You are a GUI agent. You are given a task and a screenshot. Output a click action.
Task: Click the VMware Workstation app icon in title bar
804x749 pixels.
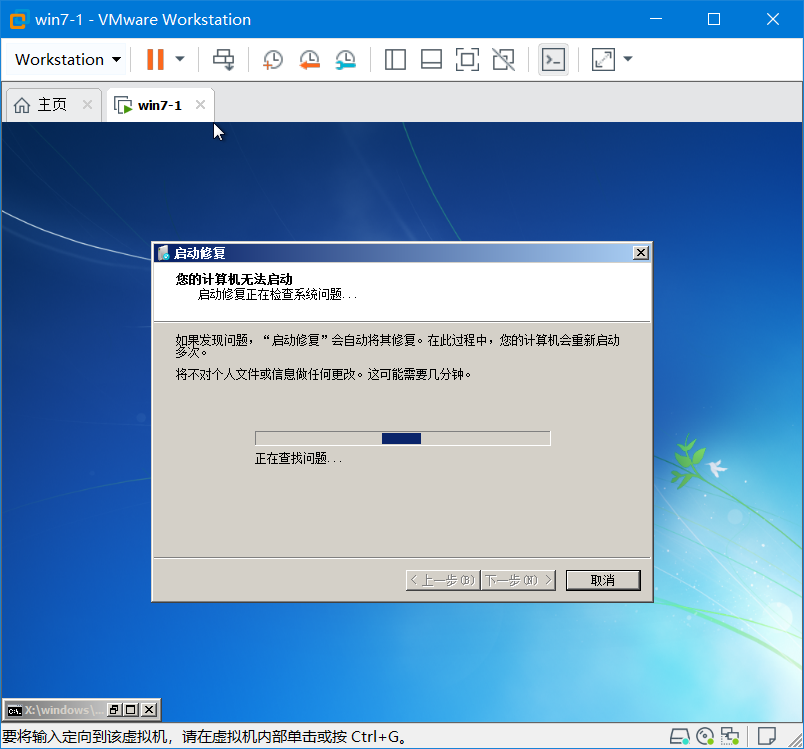18,20
